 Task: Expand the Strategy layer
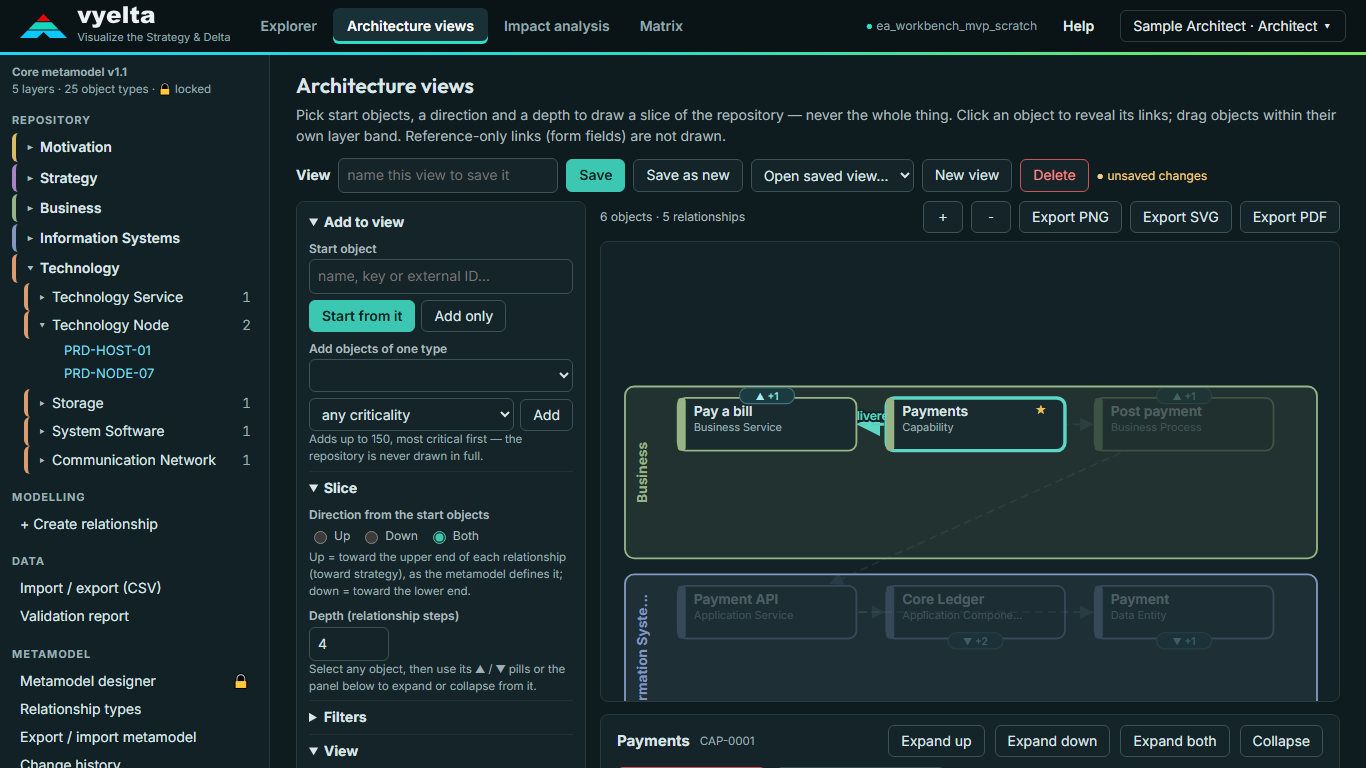[x=31, y=178]
